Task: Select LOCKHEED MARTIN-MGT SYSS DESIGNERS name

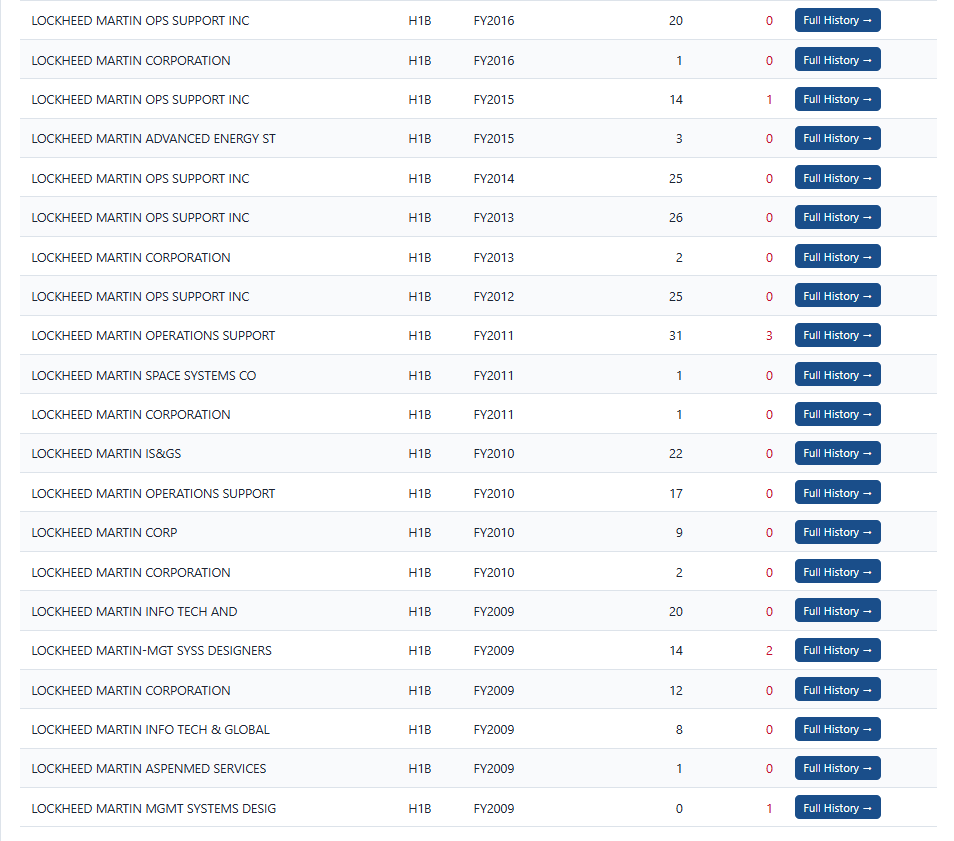Action: point(151,651)
